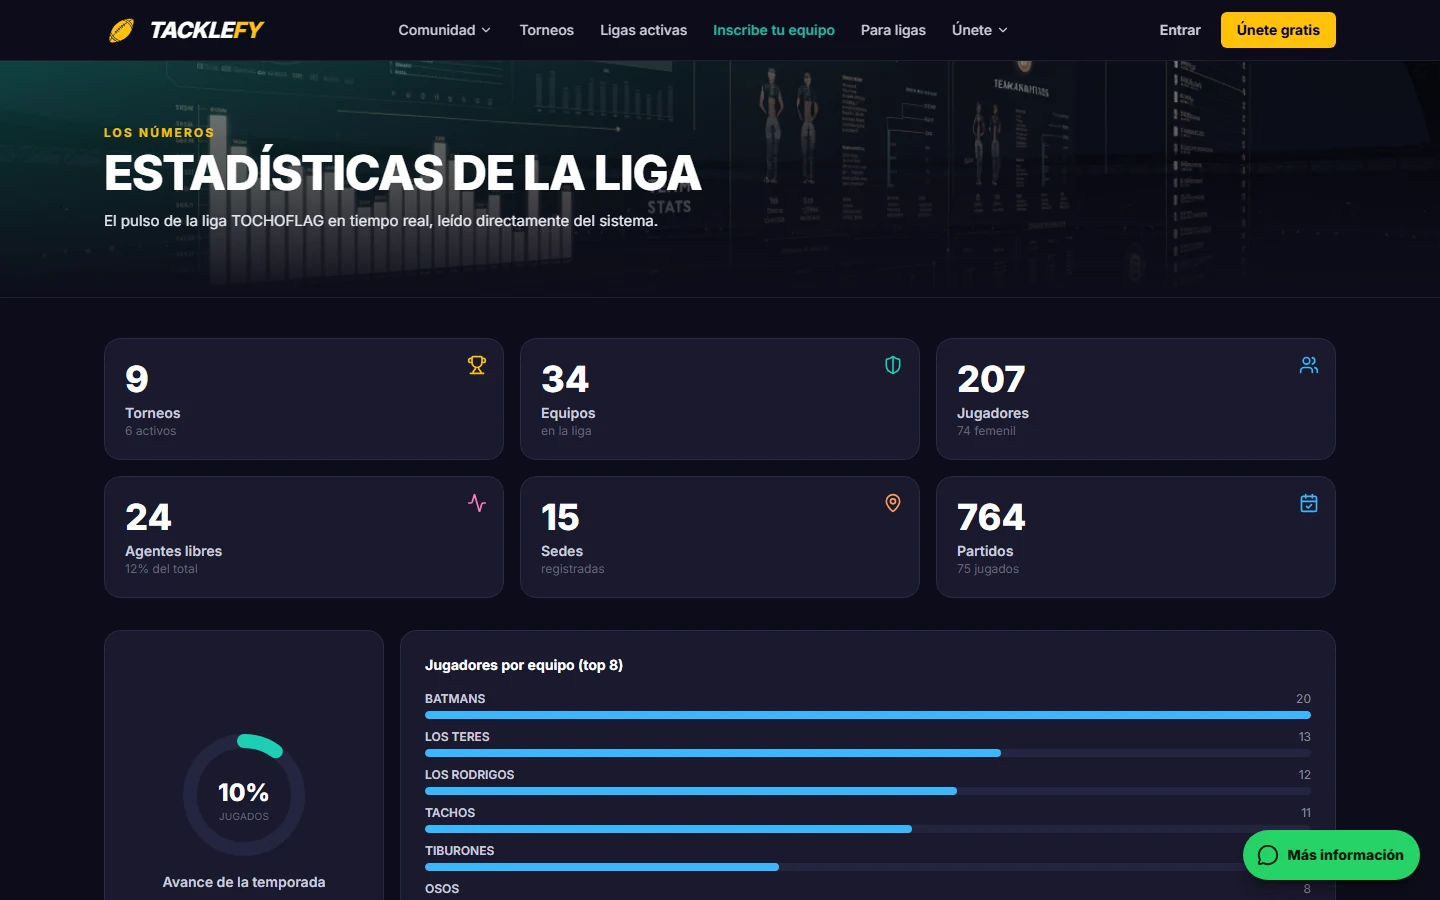The image size is (1440, 900).
Task: Click the shield icon on Equipos card
Action: [x=893, y=365]
